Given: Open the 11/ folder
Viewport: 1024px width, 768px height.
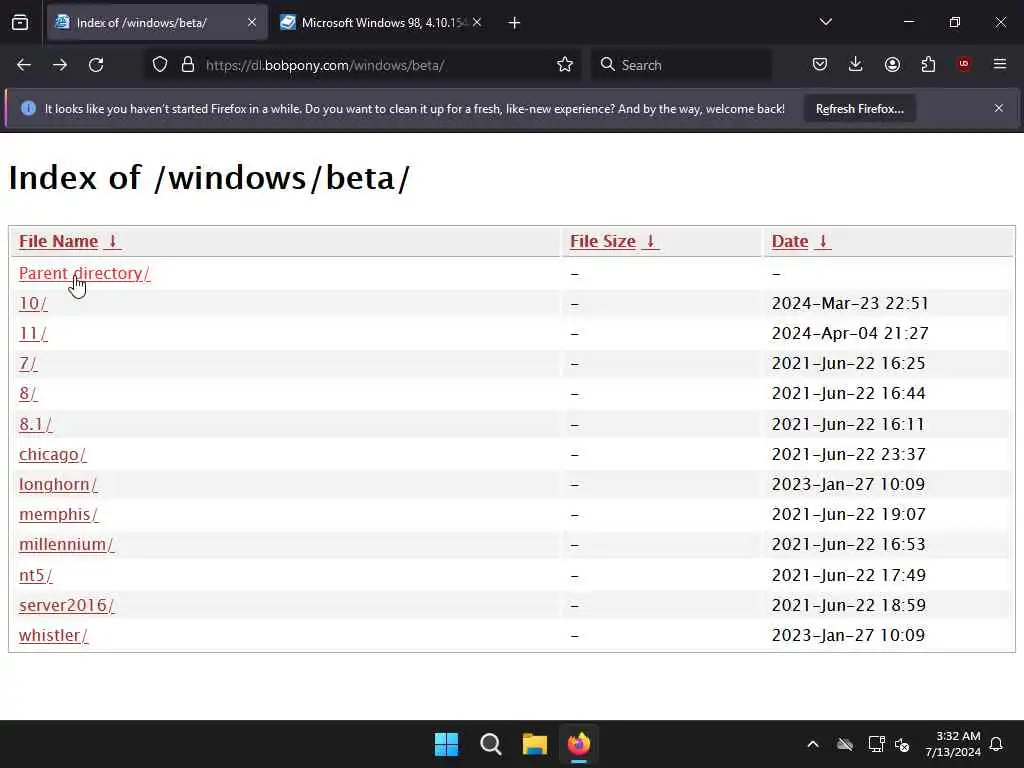Looking at the screenshot, I should [33, 334].
